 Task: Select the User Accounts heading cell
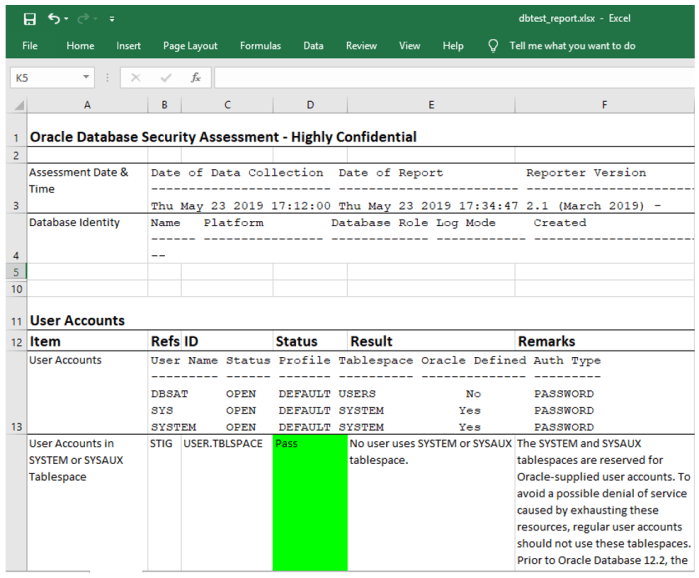(x=78, y=320)
